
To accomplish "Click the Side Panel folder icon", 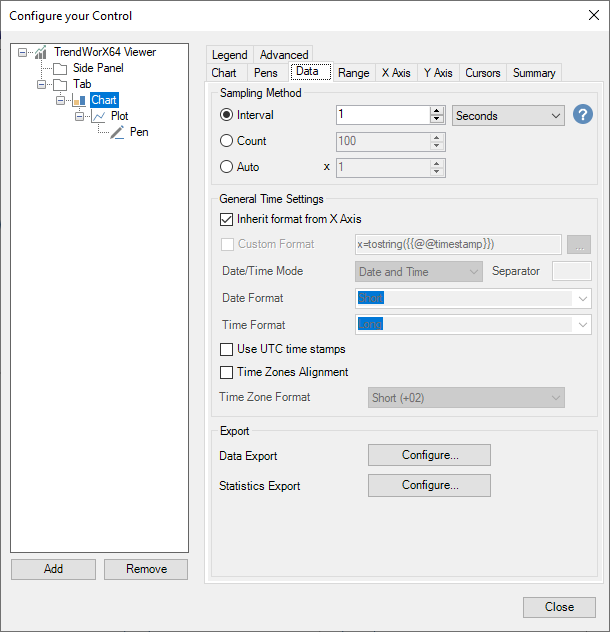I will point(60,68).
